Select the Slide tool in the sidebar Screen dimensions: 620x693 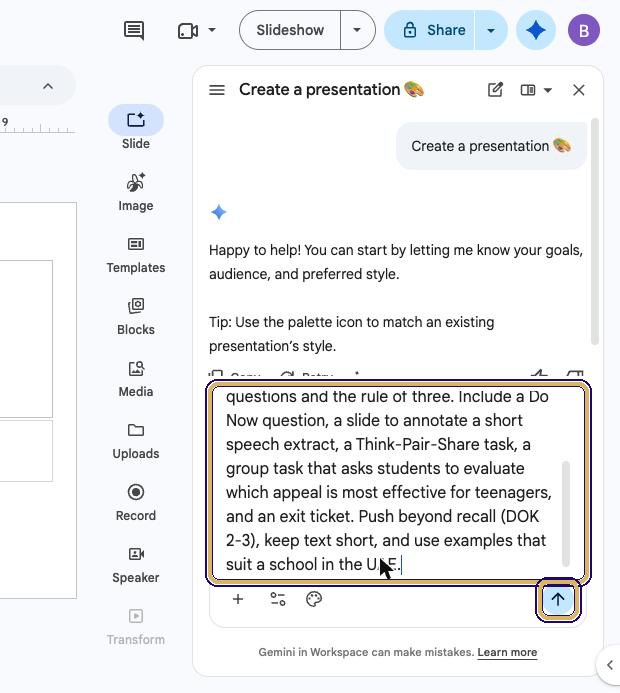pos(136,128)
